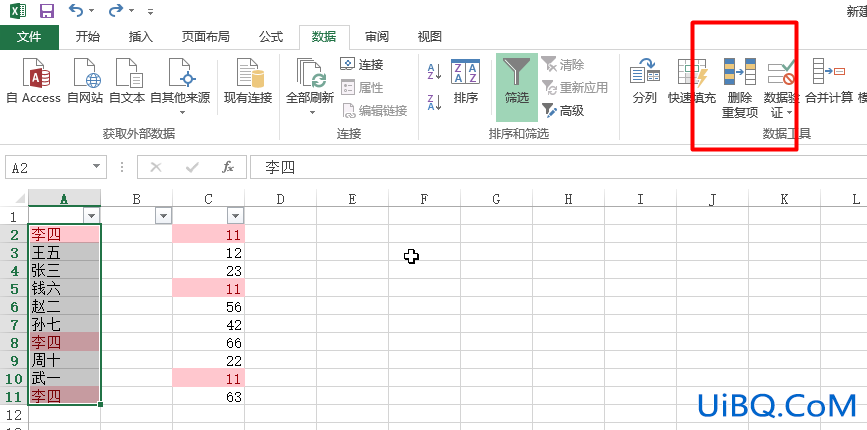
Task: Open filter dropdown in column A header
Action: pos(92,216)
